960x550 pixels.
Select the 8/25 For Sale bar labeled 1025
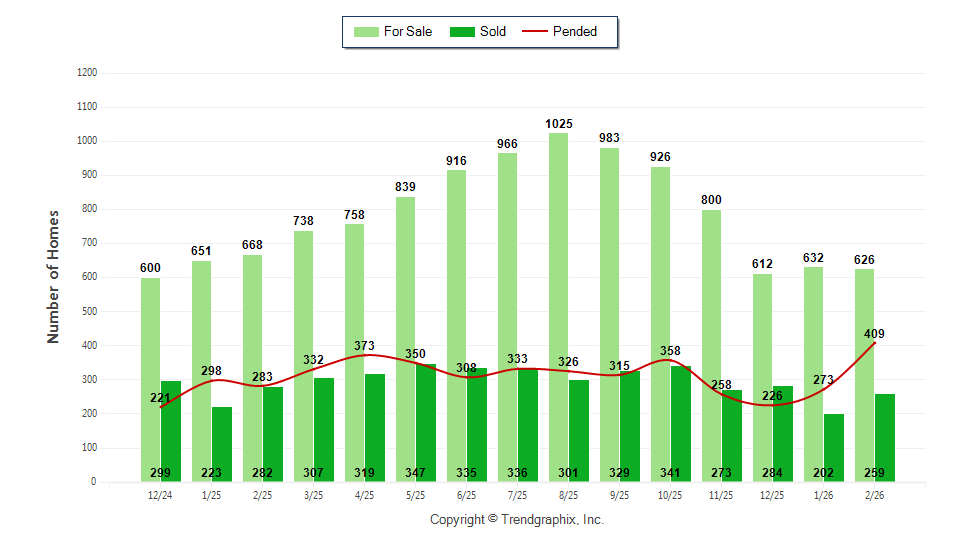558,300
